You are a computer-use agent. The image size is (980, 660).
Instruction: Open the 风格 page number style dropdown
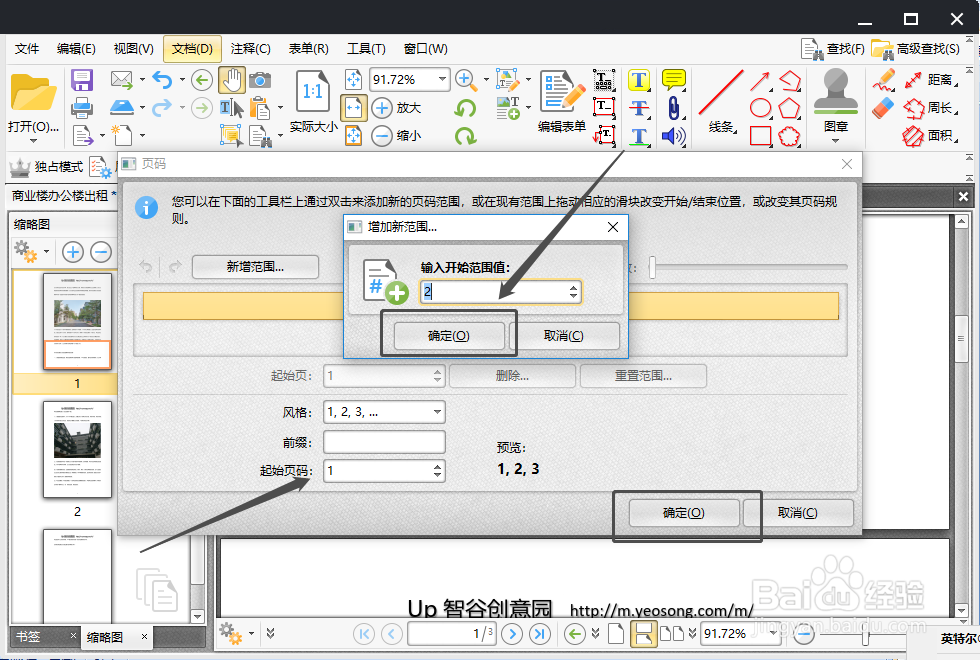pos(436,411)
